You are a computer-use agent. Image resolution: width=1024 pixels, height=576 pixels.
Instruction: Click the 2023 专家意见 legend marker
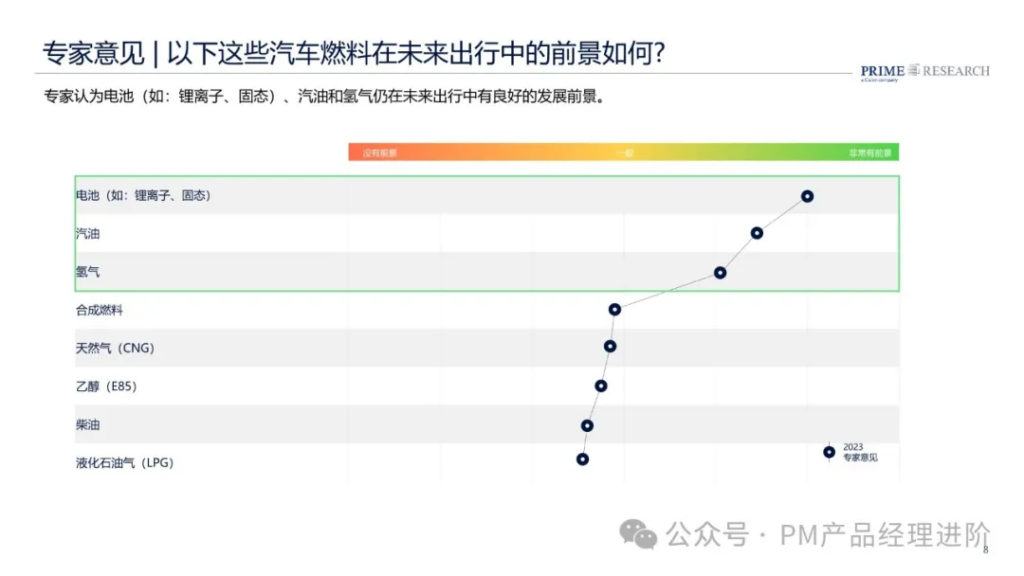click(x=829, y=452)
